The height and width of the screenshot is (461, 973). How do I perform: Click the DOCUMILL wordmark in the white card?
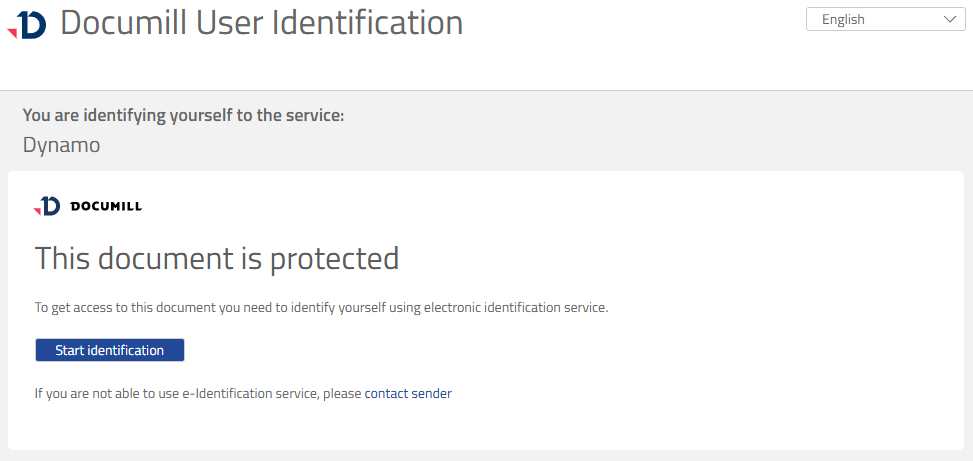(x=106, y=207)
